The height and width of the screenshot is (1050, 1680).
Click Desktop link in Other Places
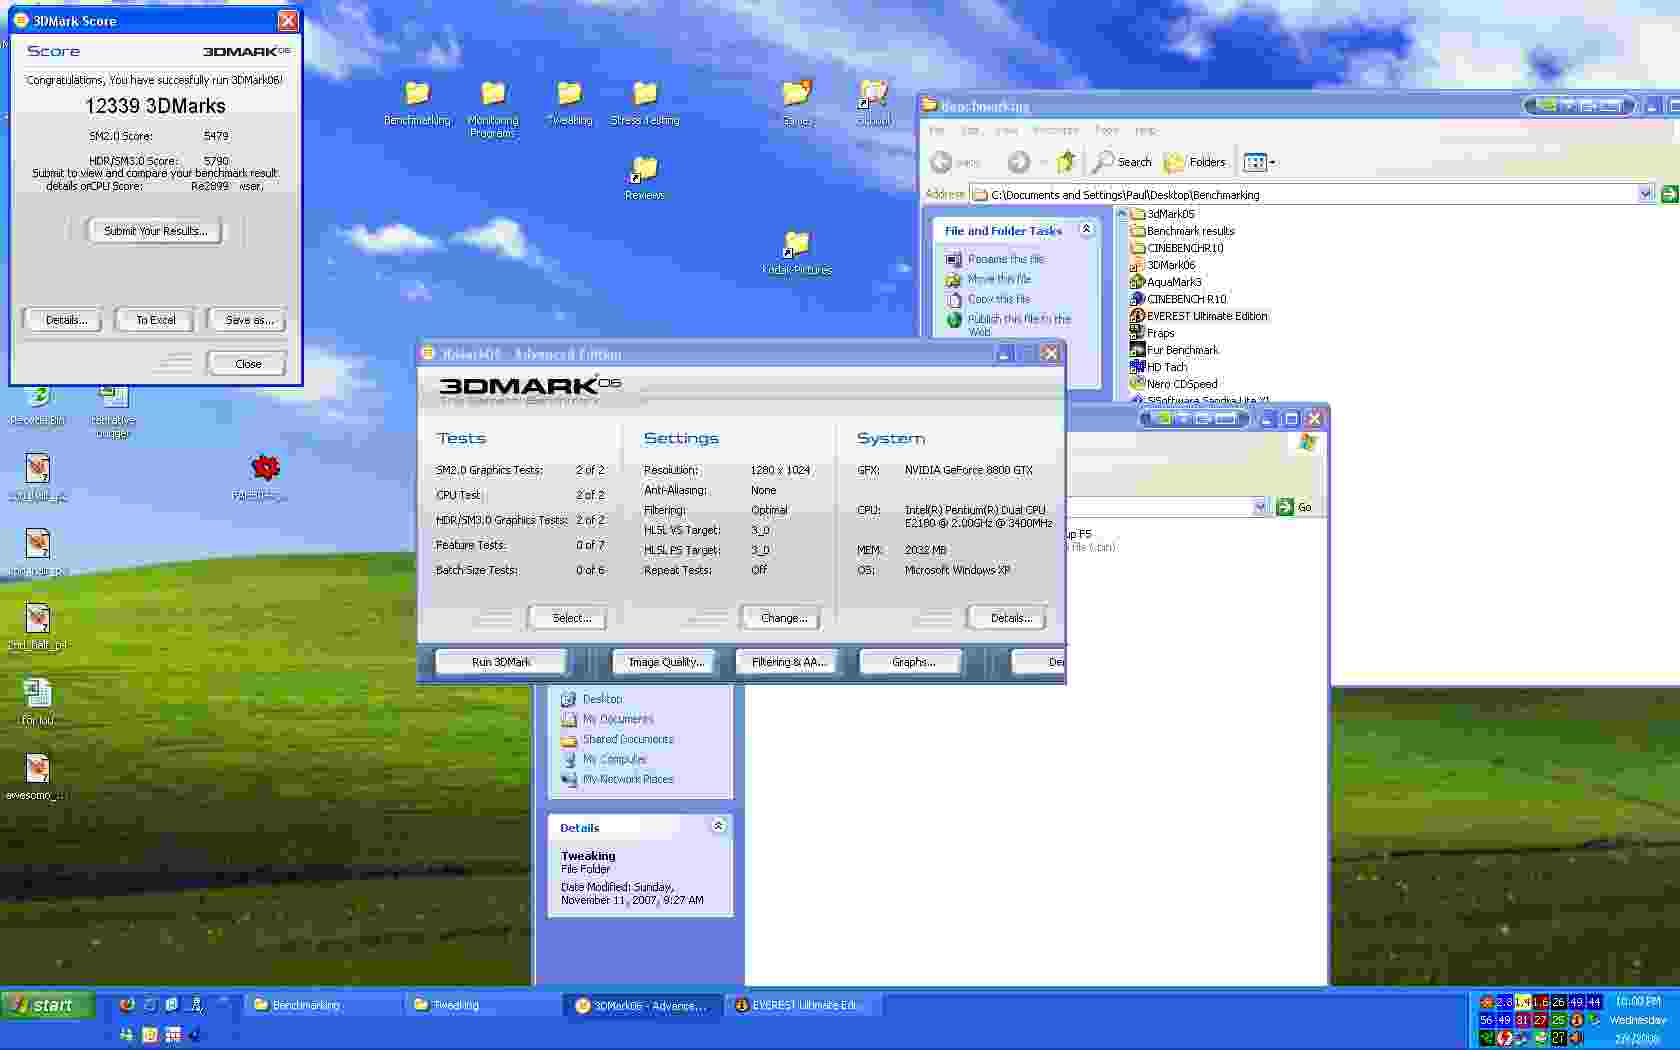[x=602, y=699]
